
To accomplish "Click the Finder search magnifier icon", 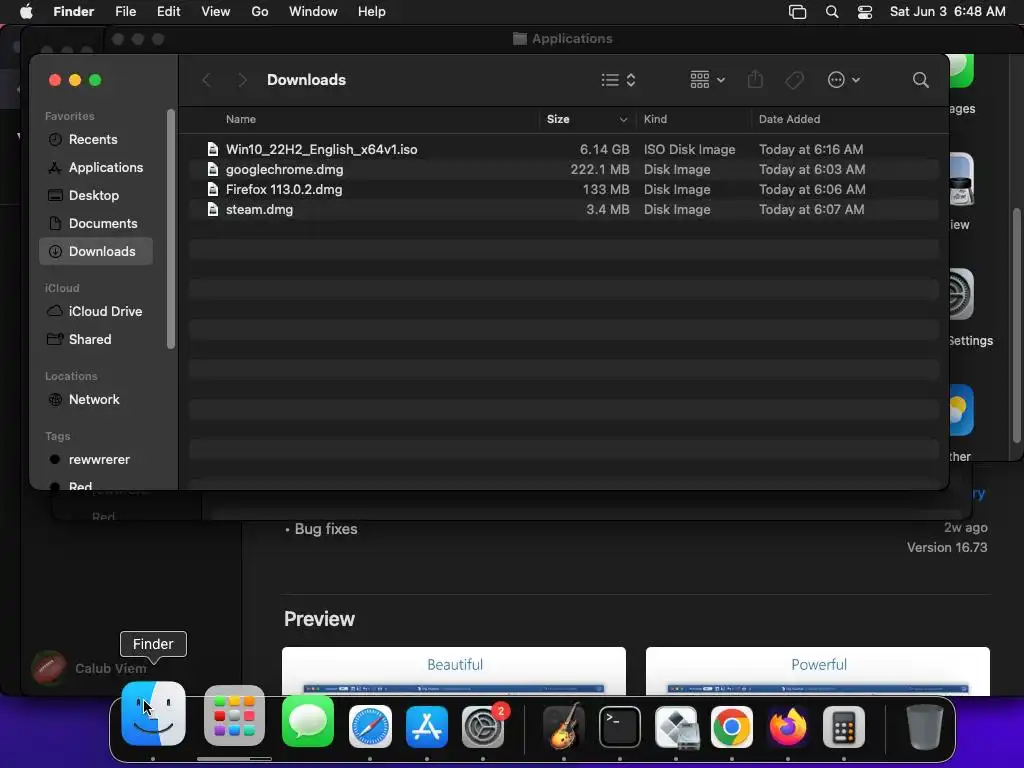I will 921,80.
